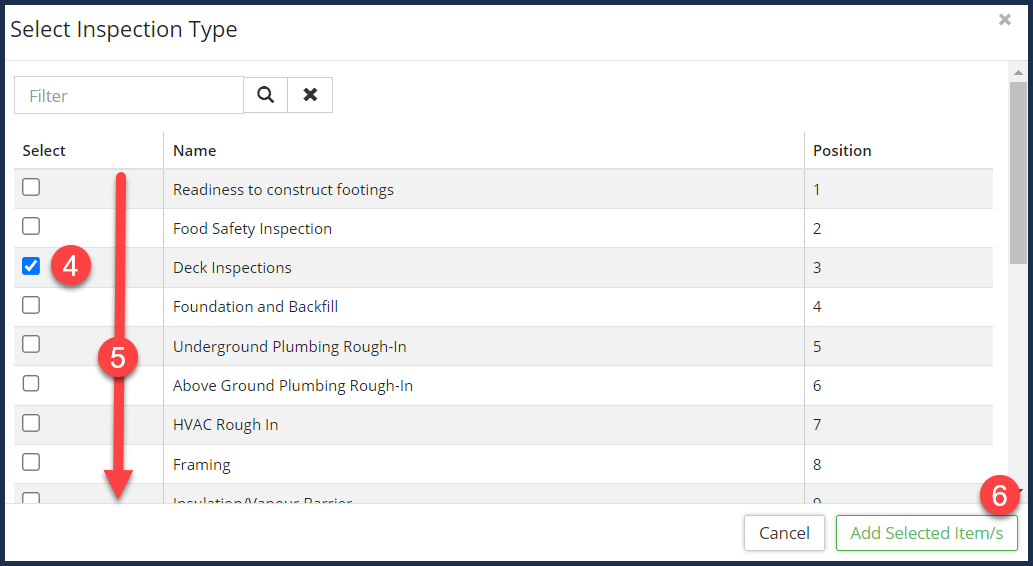
Task: Check Above Ground Plumbing Rough-In box
Action: (31, 383)
